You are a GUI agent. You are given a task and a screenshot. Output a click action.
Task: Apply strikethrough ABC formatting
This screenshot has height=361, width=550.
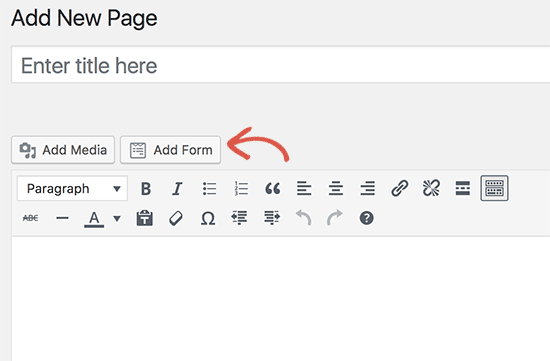[31, 218]
